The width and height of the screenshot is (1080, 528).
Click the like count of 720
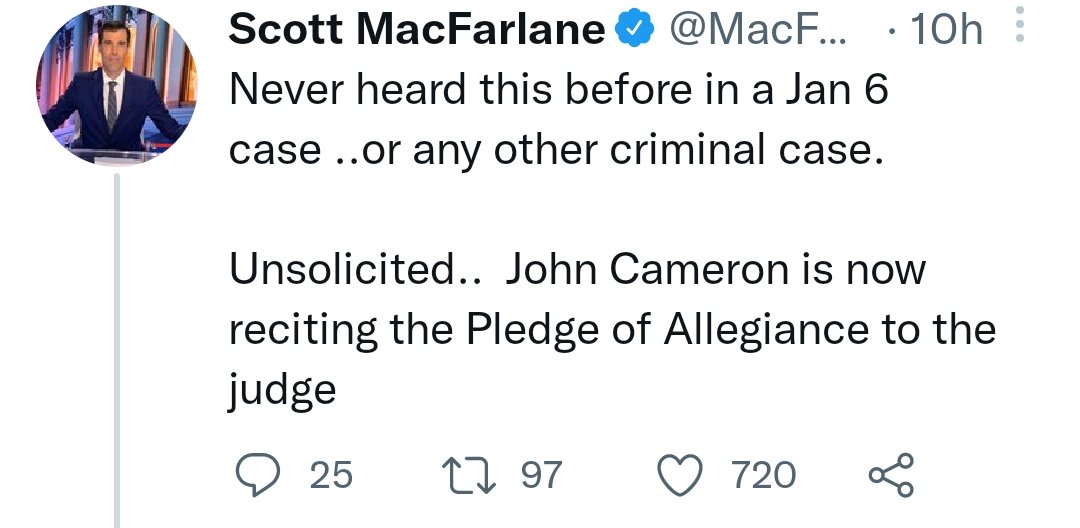(764, 474)
